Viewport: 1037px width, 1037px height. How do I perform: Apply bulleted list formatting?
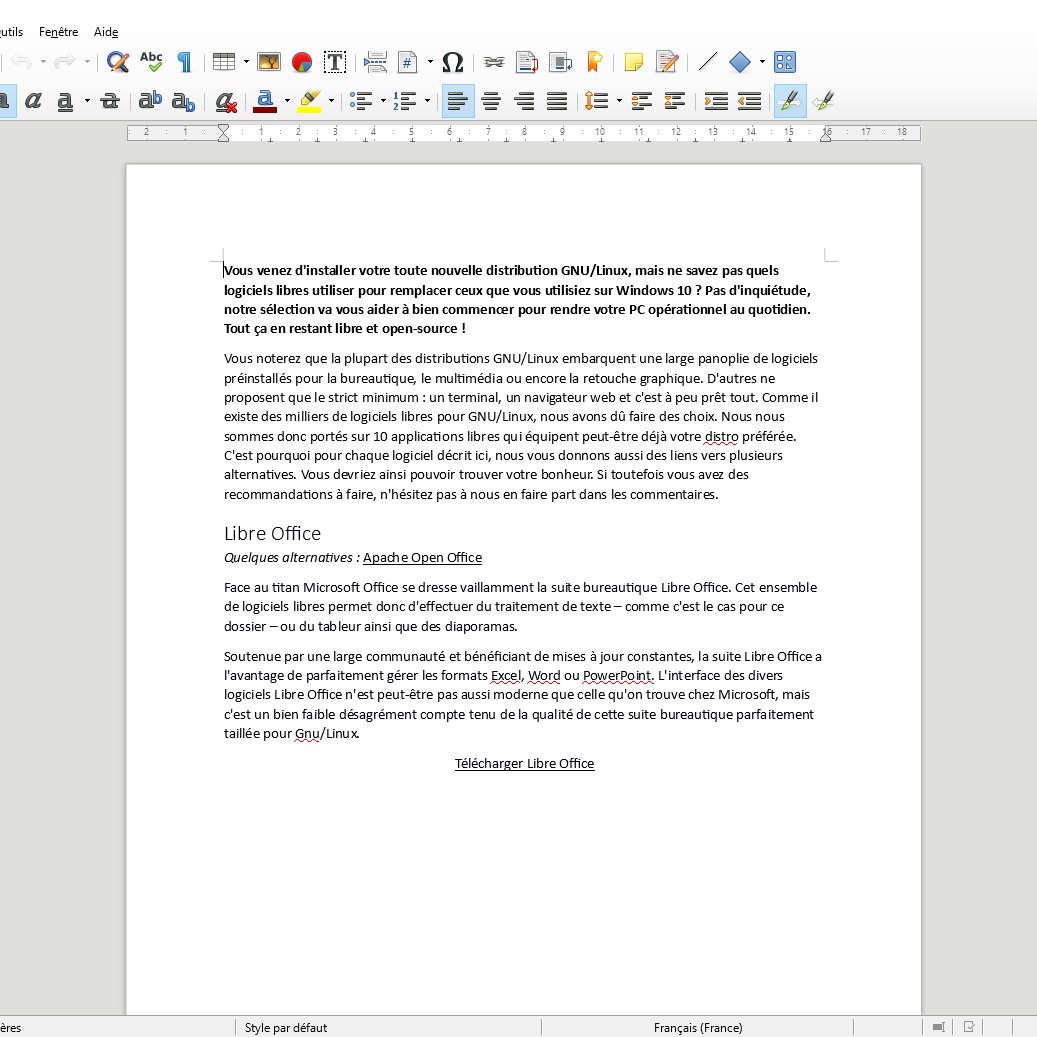361,101
